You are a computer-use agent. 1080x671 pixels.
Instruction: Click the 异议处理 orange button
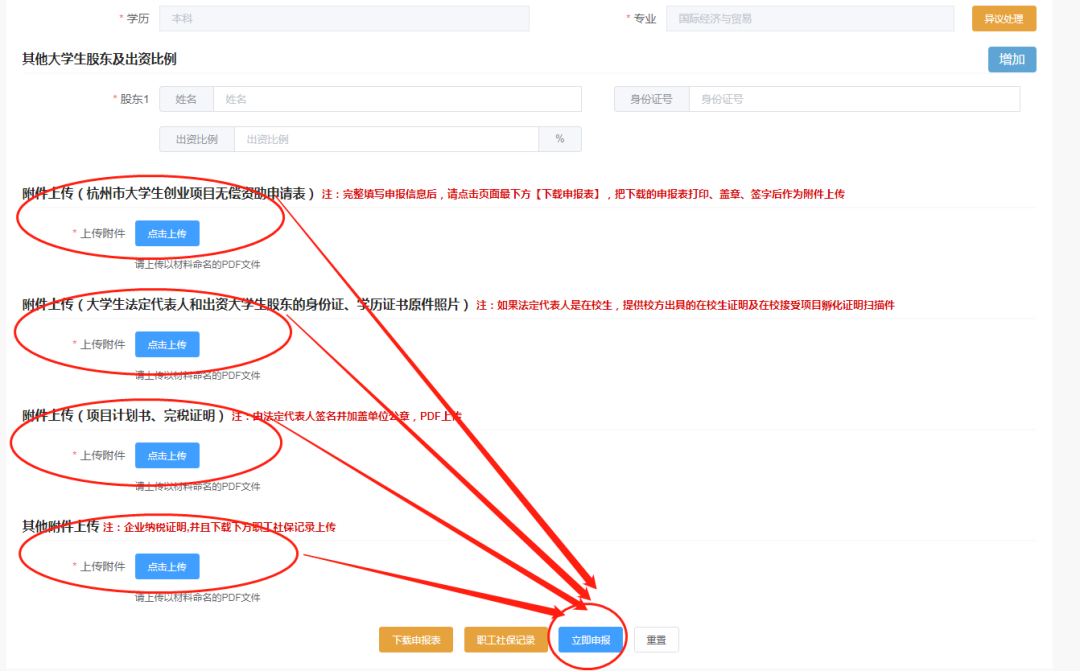(x=1004, y=19)
